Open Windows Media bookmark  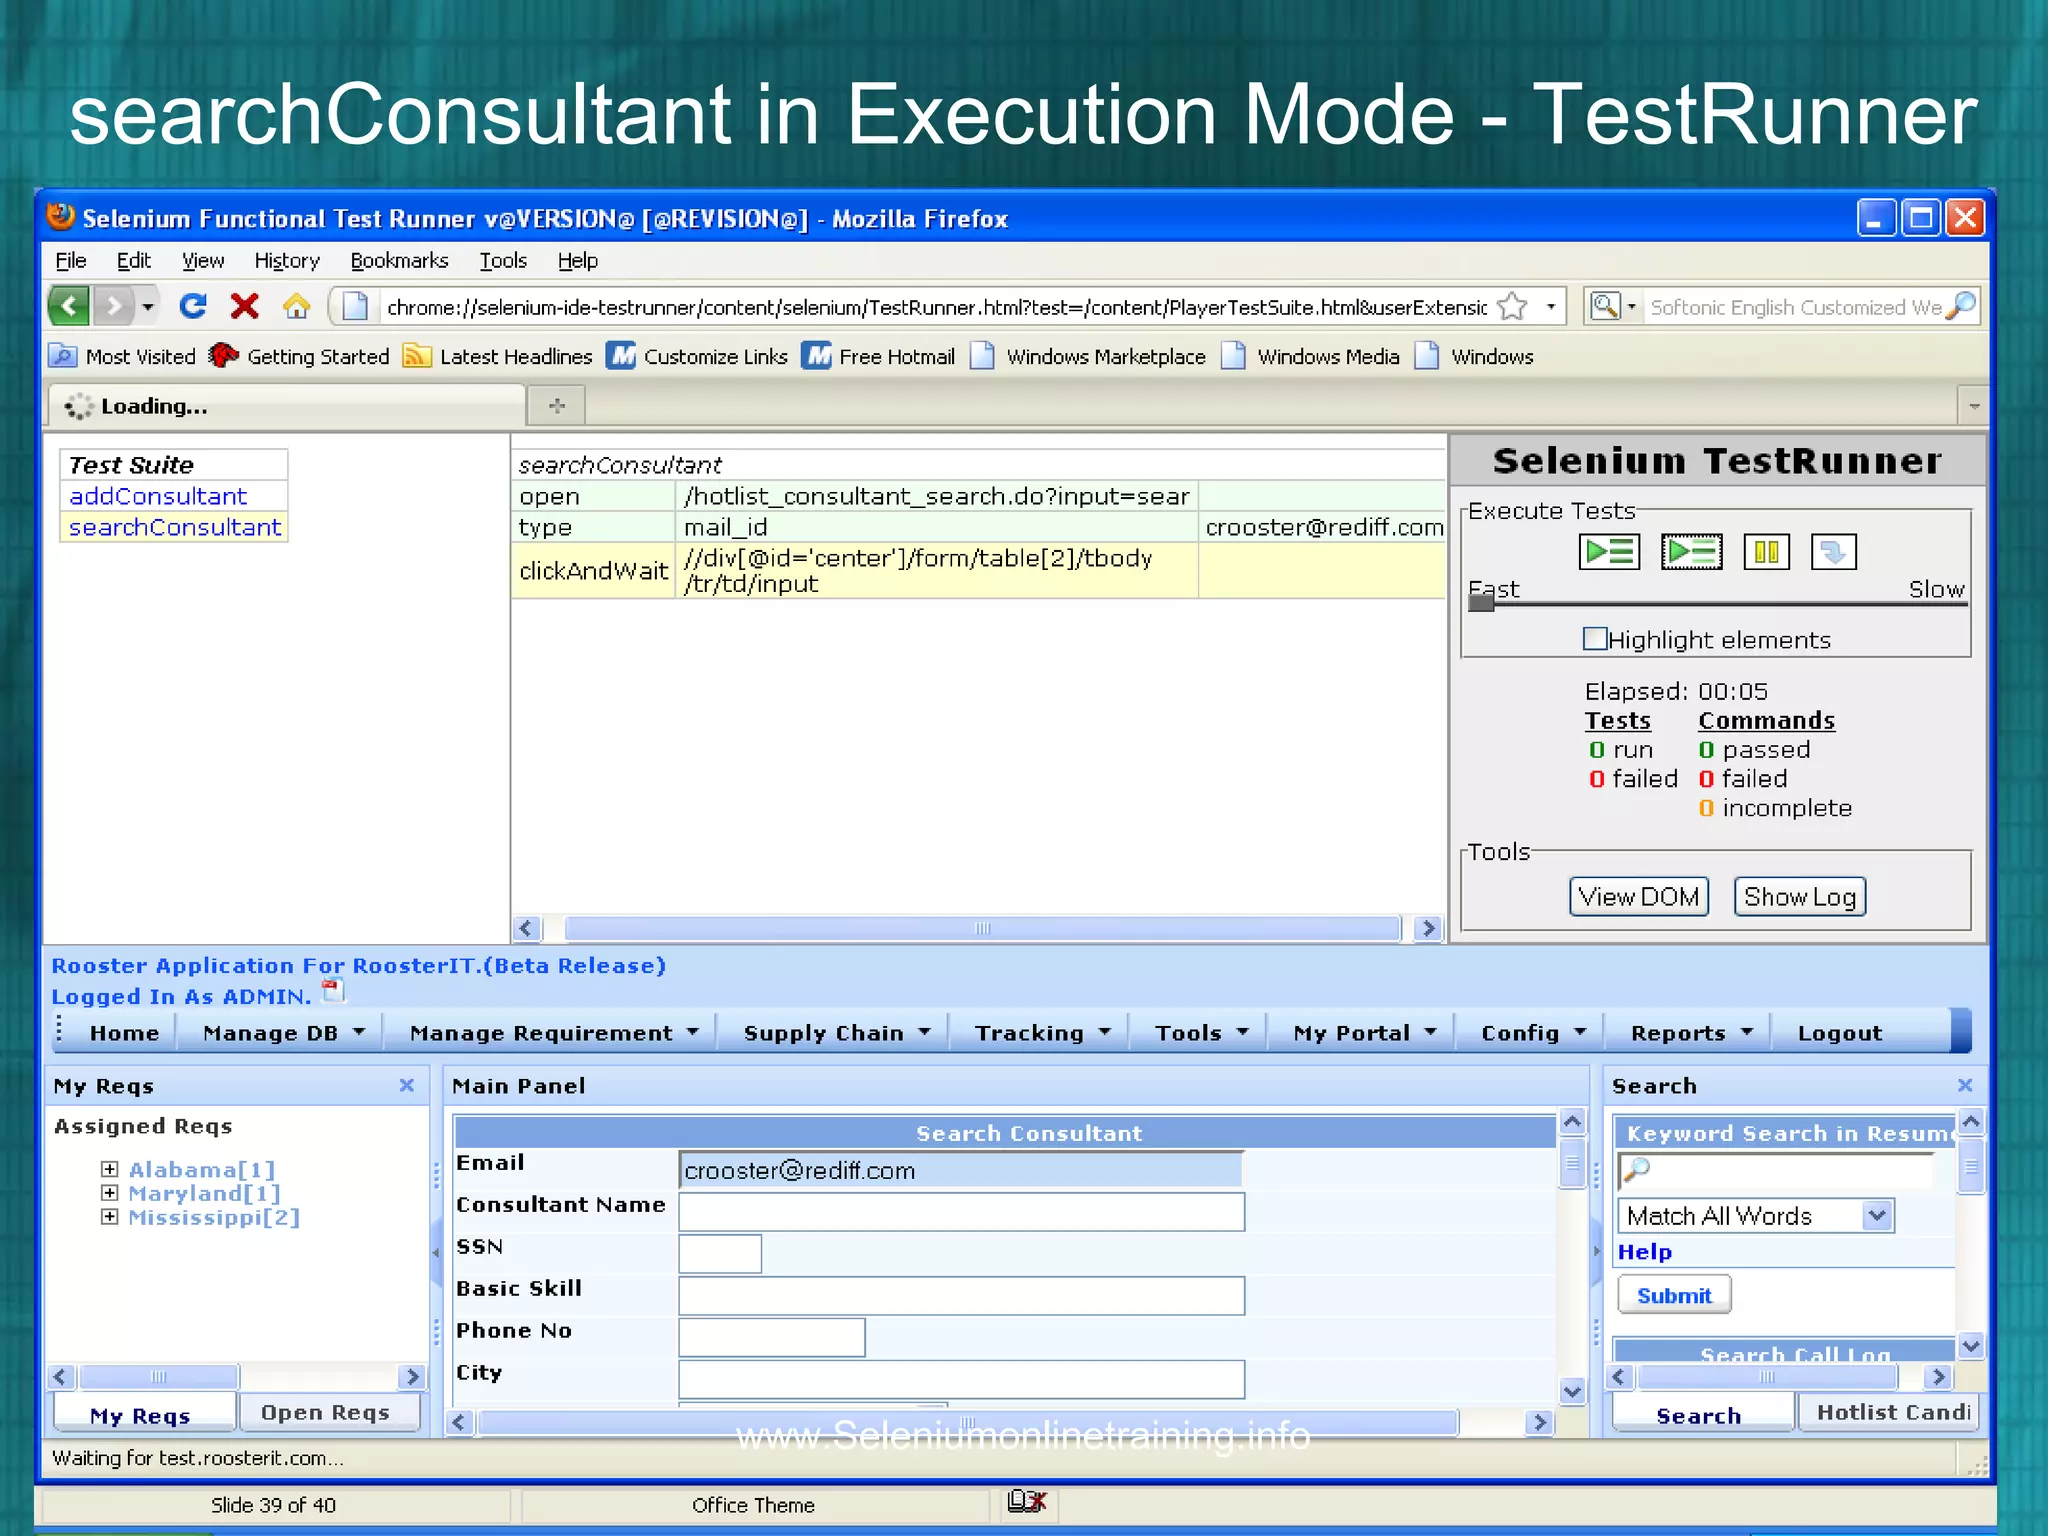coord(1311,356)
